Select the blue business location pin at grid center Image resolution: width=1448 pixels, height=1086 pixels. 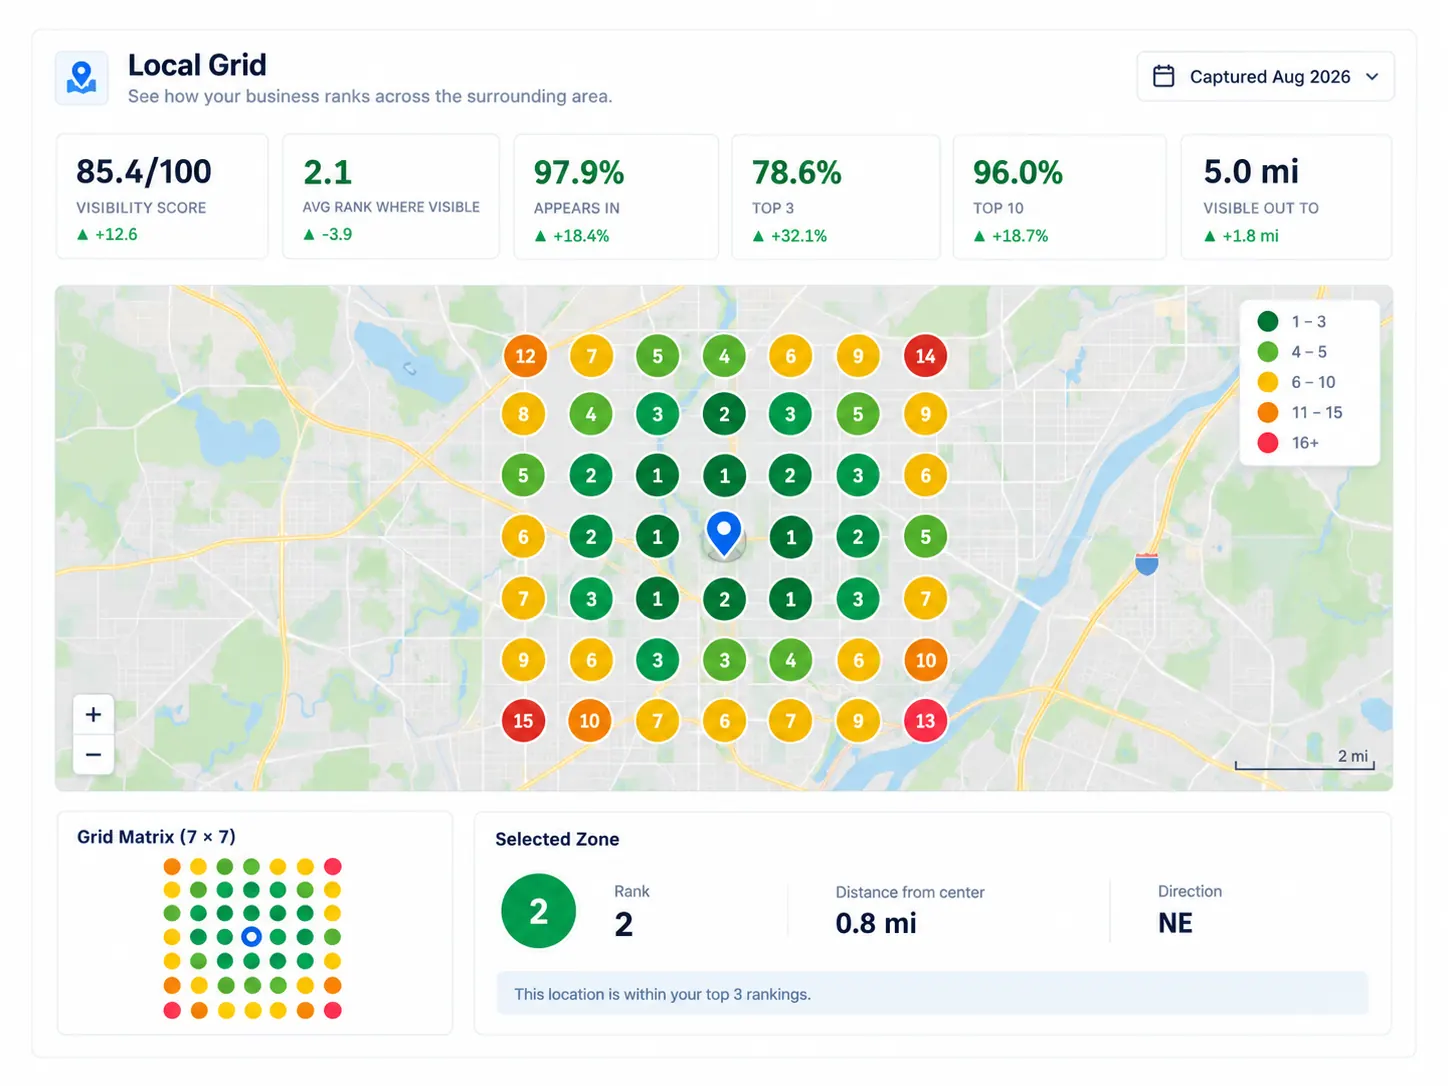click(x=724, y=534)
